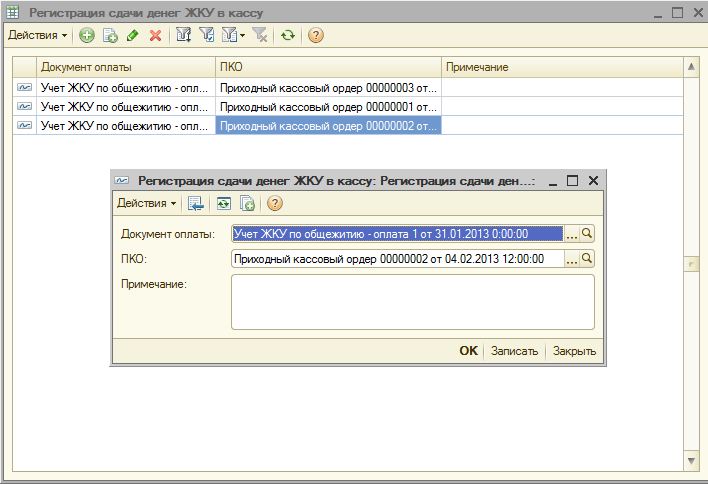
Task: Click the first filter icon in main toolbar
Action: (x=183, y=35)
